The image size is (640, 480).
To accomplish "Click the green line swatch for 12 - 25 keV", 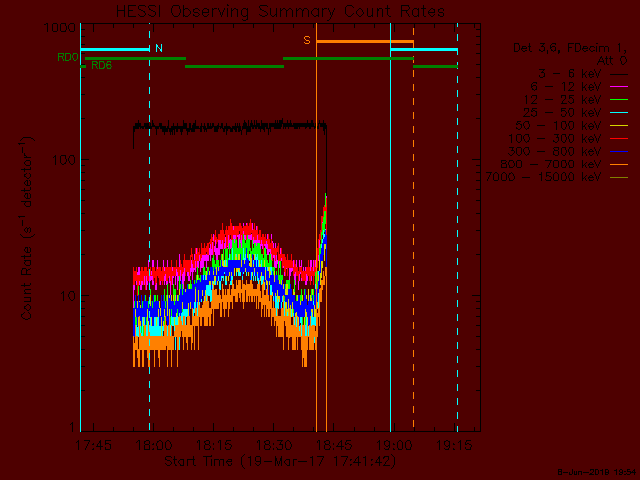I will pyautogui.click(x=619, y=100).
